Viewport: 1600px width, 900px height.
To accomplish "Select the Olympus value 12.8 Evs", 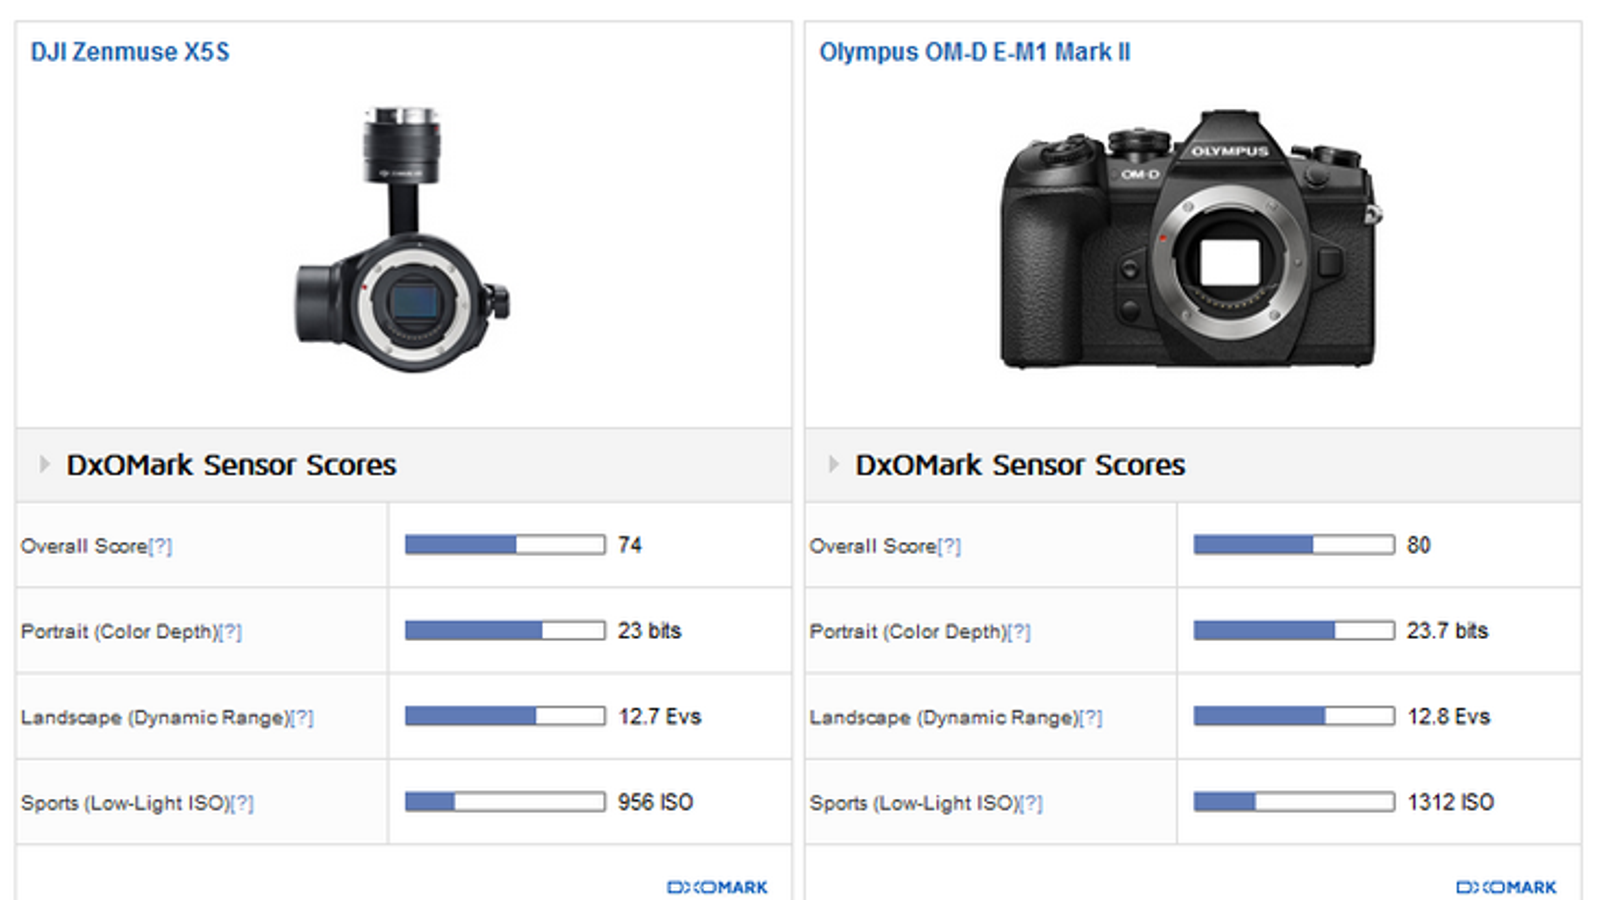I will tap(1449, 717).
